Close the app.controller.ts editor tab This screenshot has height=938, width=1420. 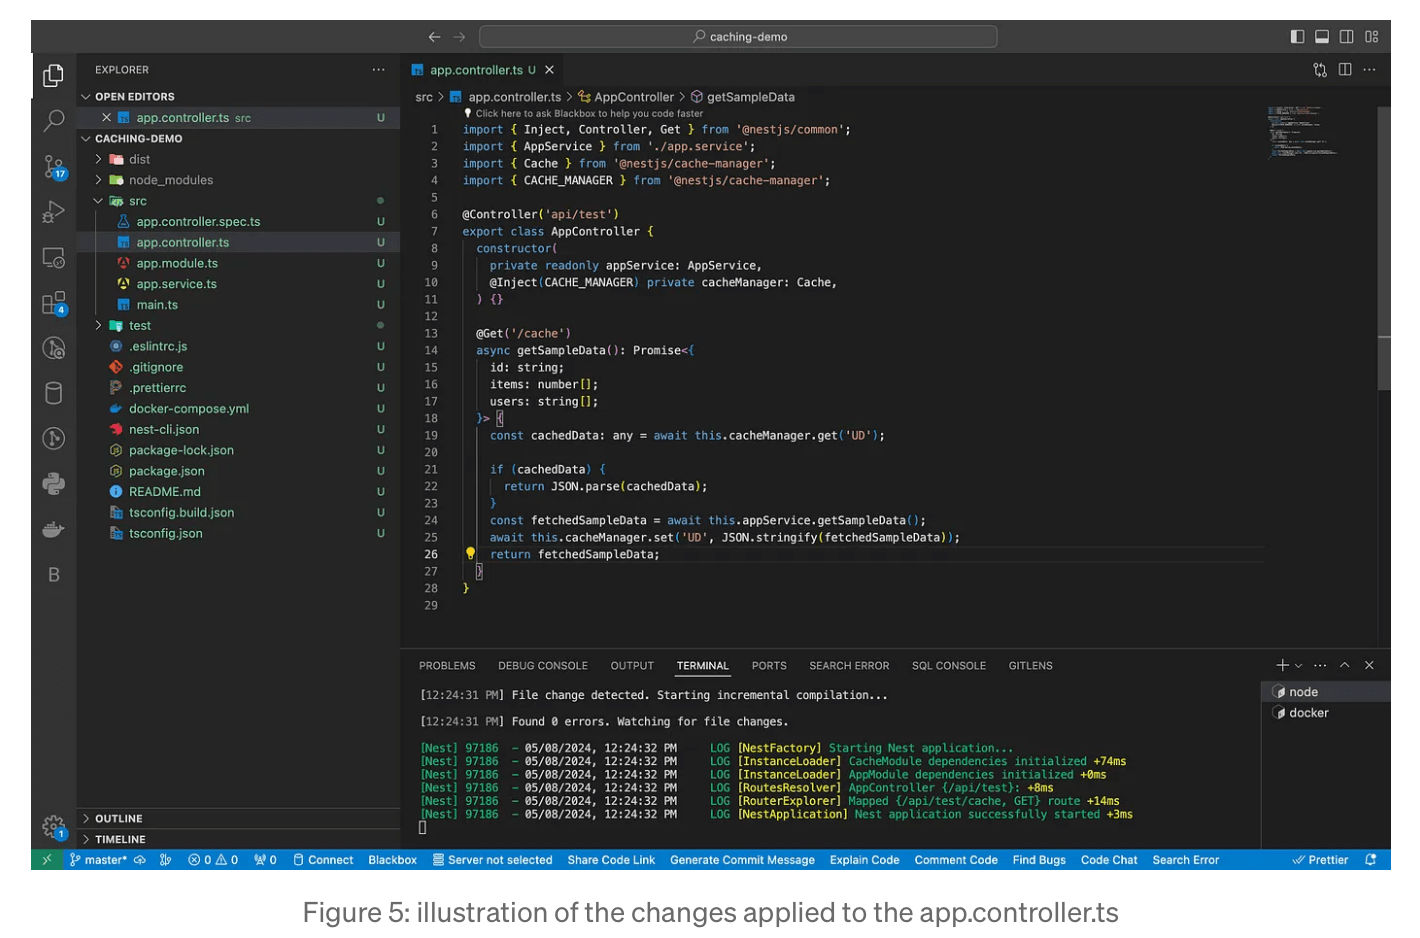549,70
